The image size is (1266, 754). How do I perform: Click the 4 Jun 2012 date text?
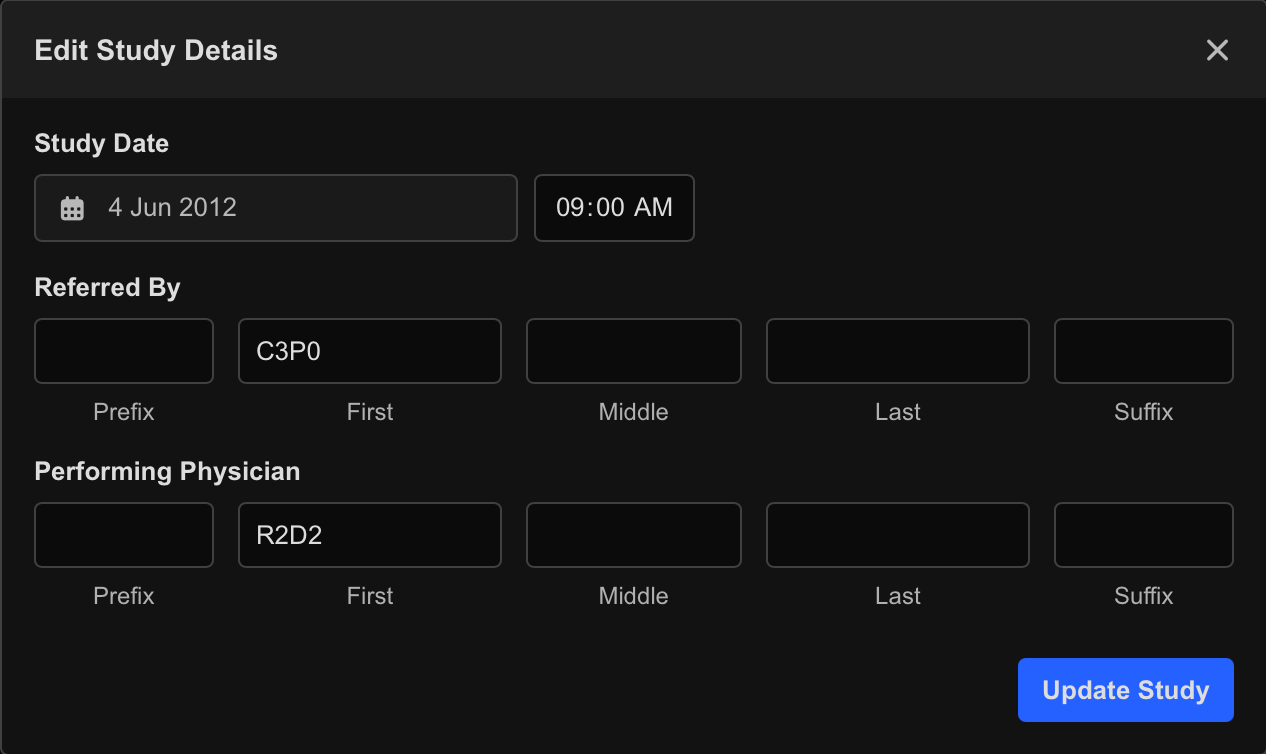[172, 208]
